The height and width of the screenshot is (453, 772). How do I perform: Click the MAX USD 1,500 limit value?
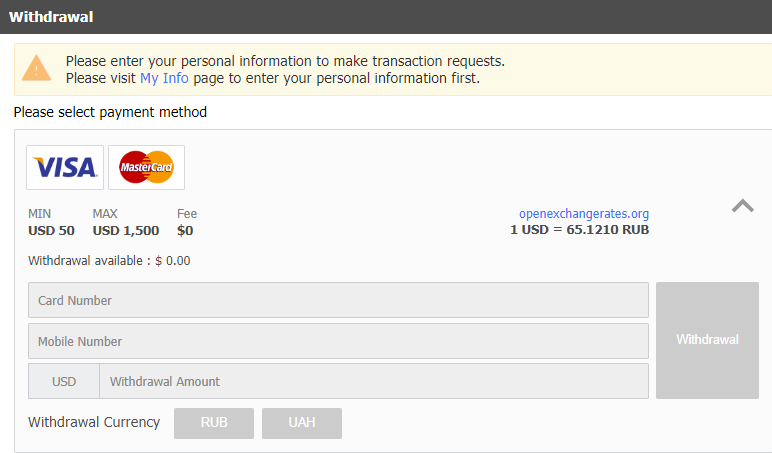tap(126, 230)
